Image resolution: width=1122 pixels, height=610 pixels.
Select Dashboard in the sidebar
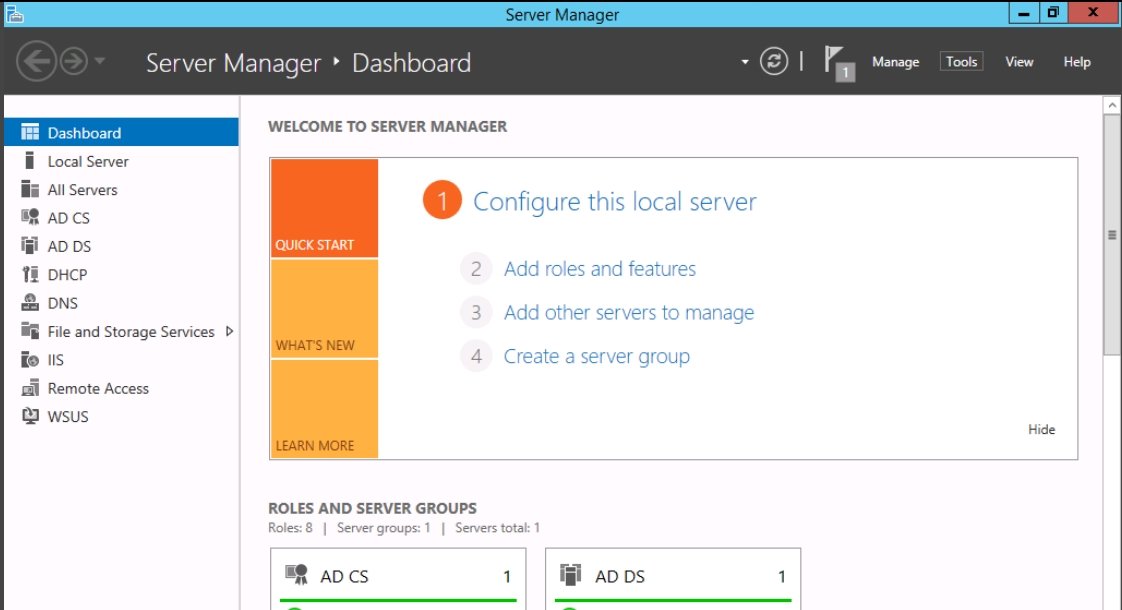click(121, 132)
